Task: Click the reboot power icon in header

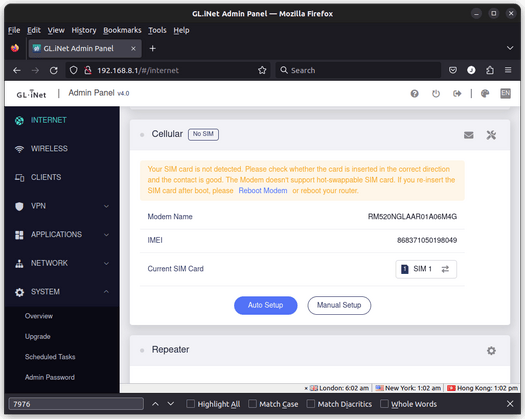Action: coord(436,94)
